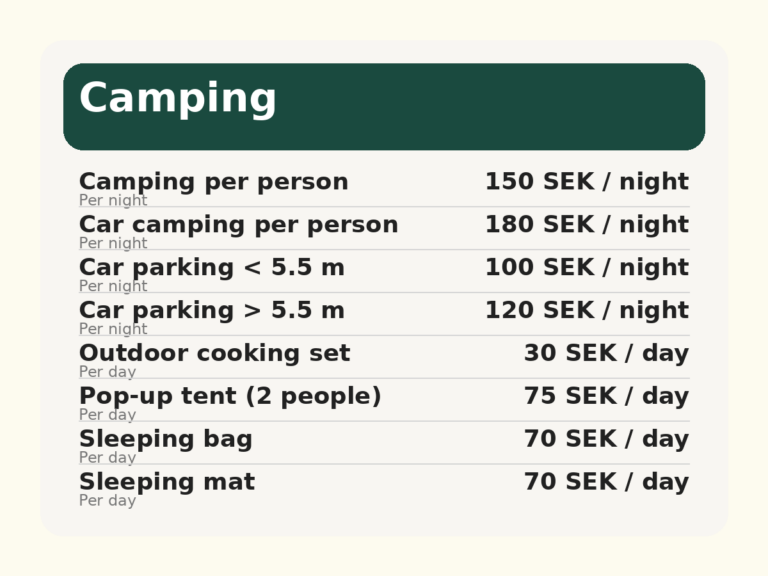This screenshot has height=576, width=768.
Task: Select the Pop-up tent (2 people) item
Action: (x=230, y=397)
